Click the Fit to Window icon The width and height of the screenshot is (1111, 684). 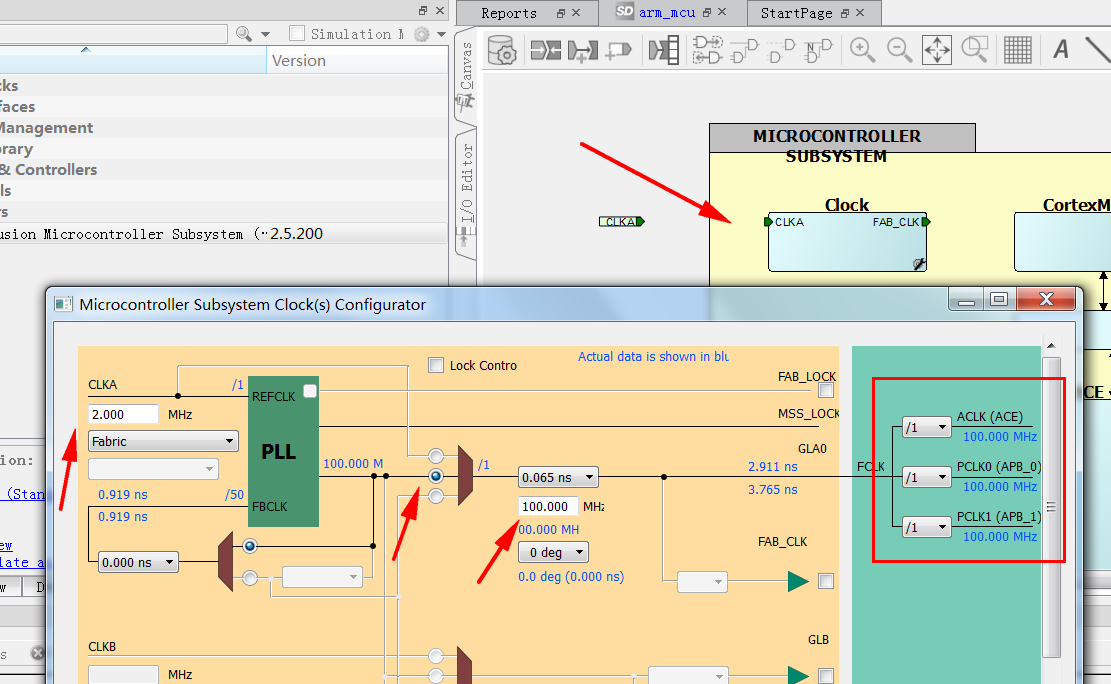click(x=936, y=49)
